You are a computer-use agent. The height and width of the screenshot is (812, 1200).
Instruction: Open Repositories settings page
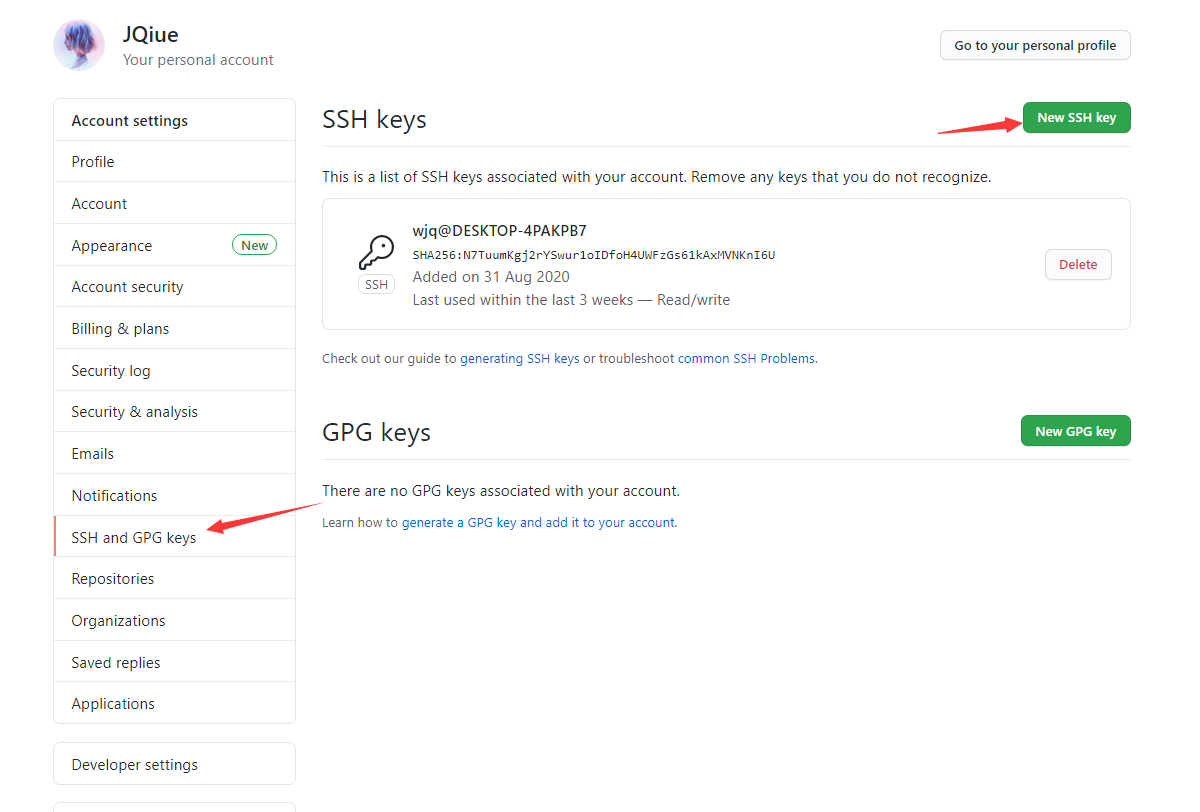pos(113,579)
